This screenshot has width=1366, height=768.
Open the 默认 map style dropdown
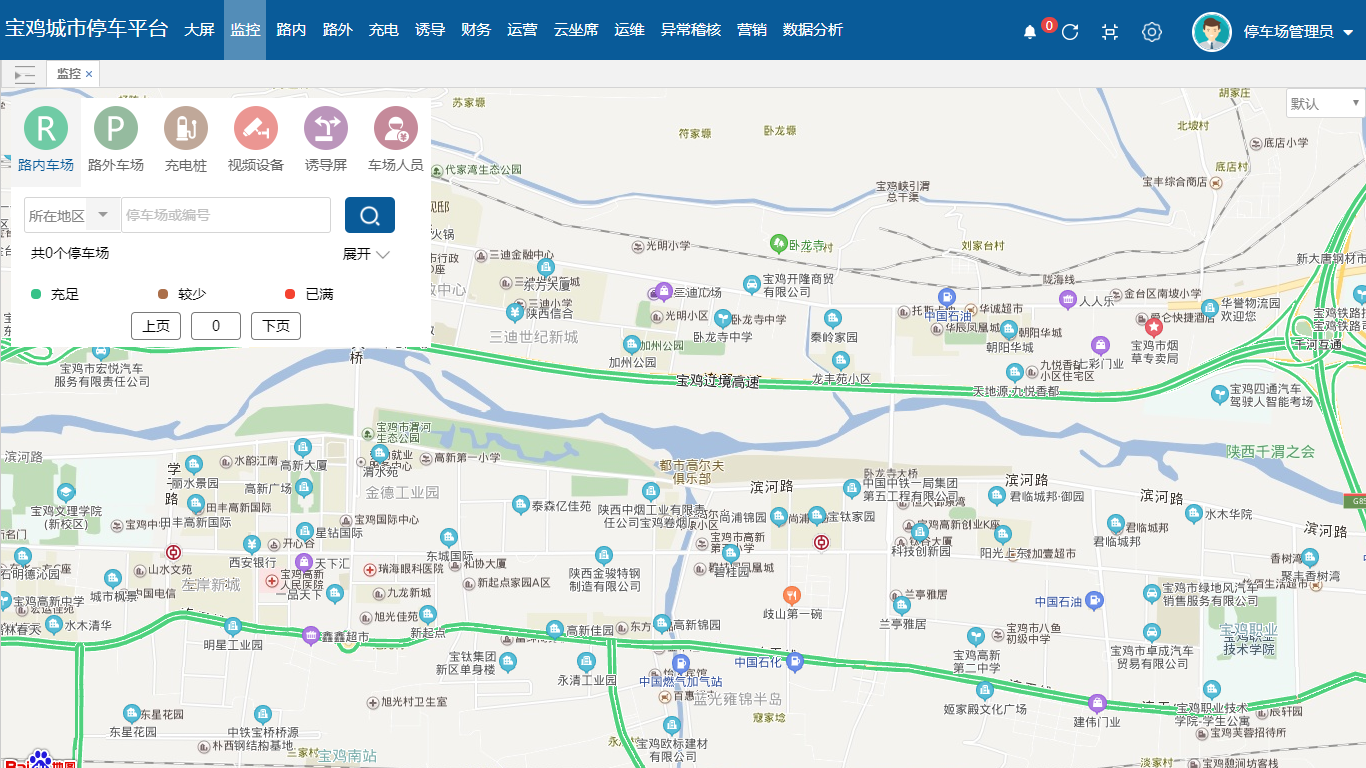point(1325,103)
